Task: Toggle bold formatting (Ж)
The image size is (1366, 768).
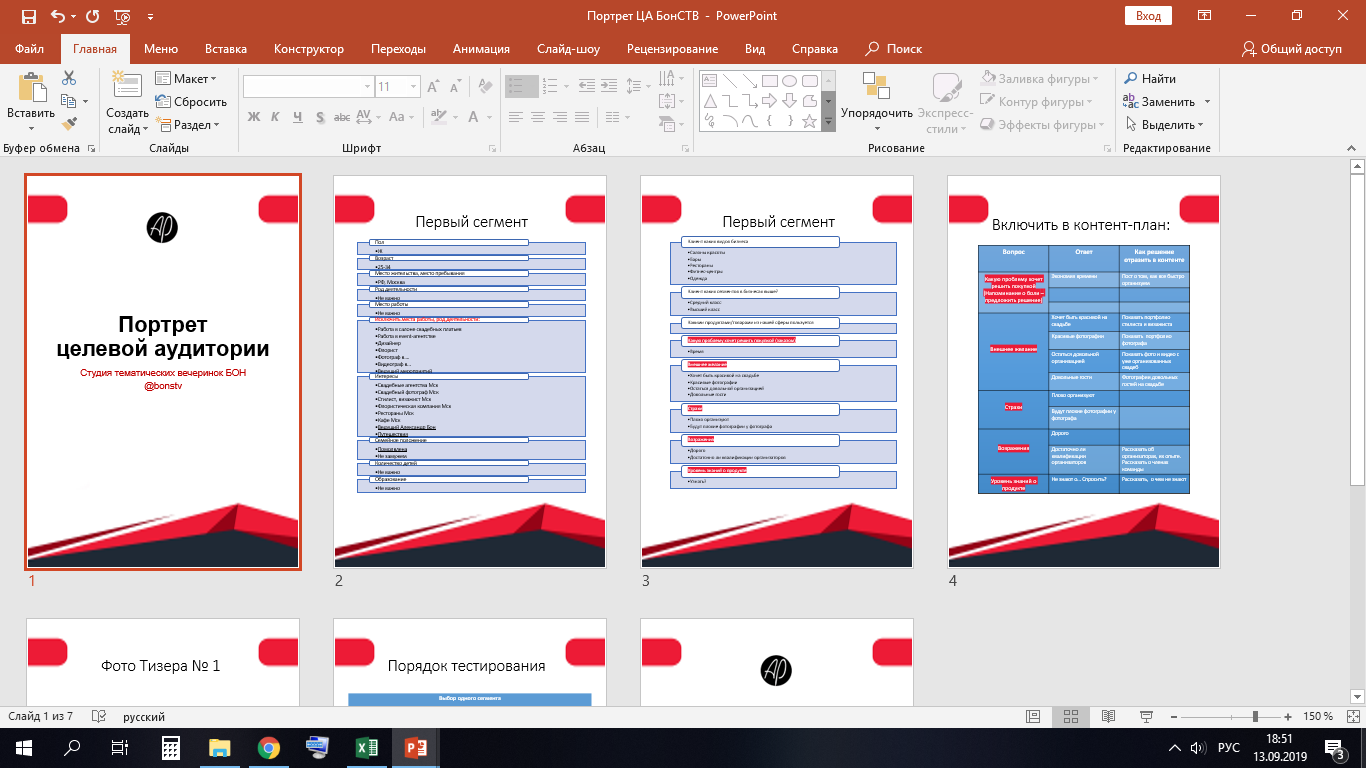Action: [x=253, y=117]
